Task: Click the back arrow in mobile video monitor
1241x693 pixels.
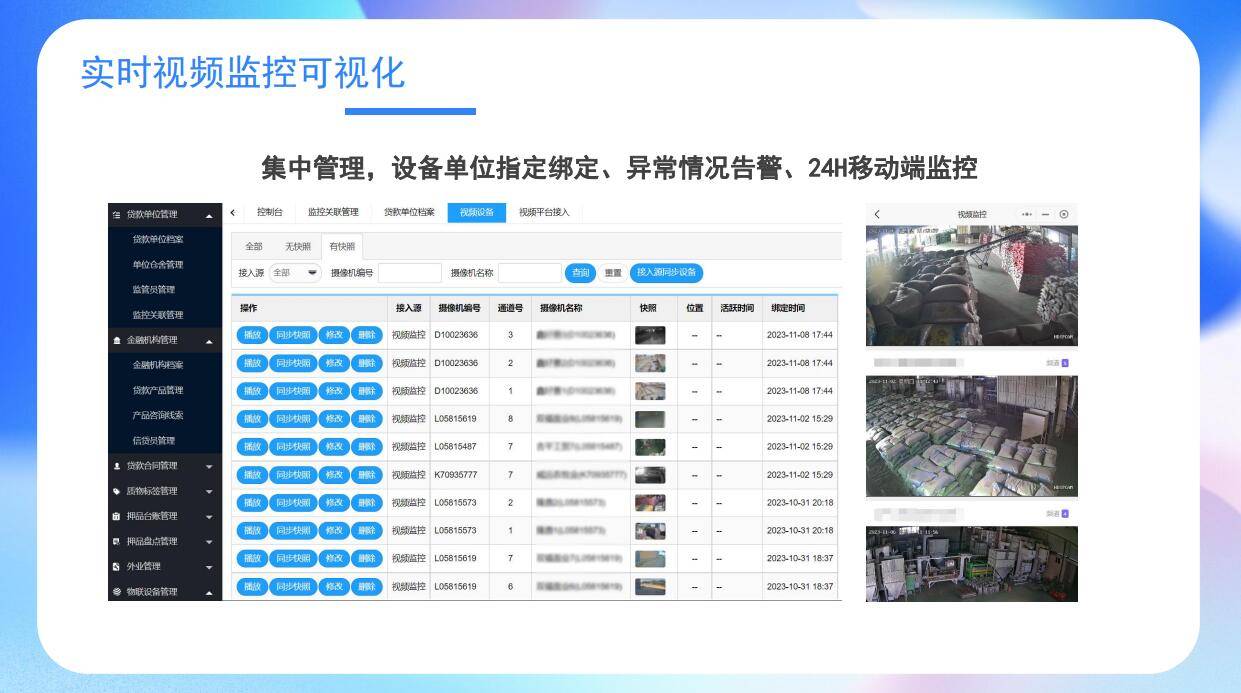Action: [877, 214]
